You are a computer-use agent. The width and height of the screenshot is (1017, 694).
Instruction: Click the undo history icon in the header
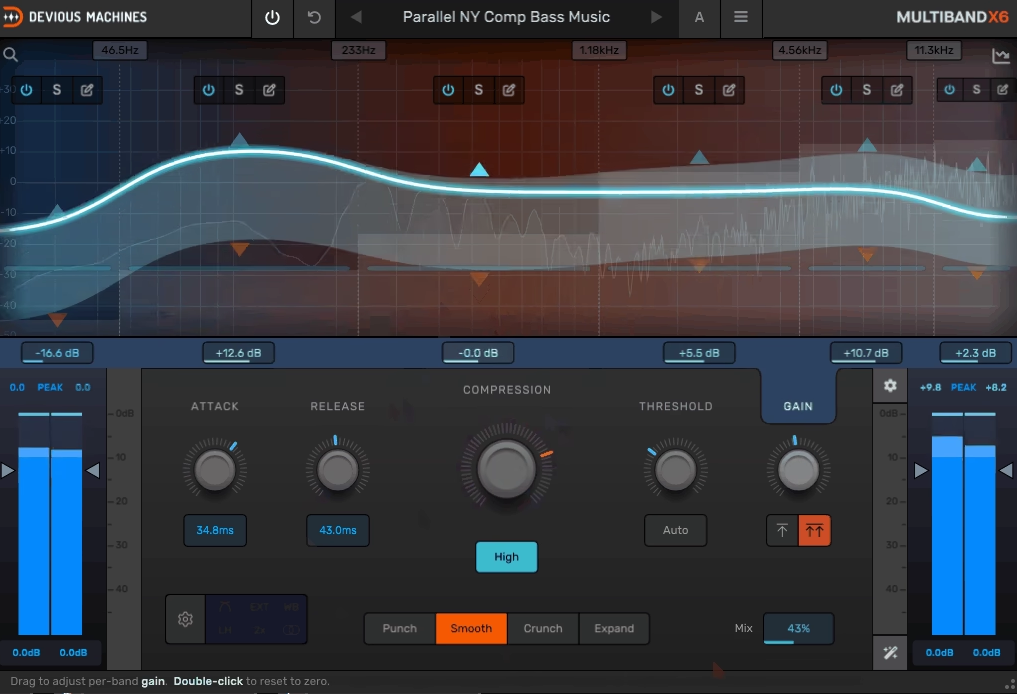pyautogui.click(x=314, y=17)
